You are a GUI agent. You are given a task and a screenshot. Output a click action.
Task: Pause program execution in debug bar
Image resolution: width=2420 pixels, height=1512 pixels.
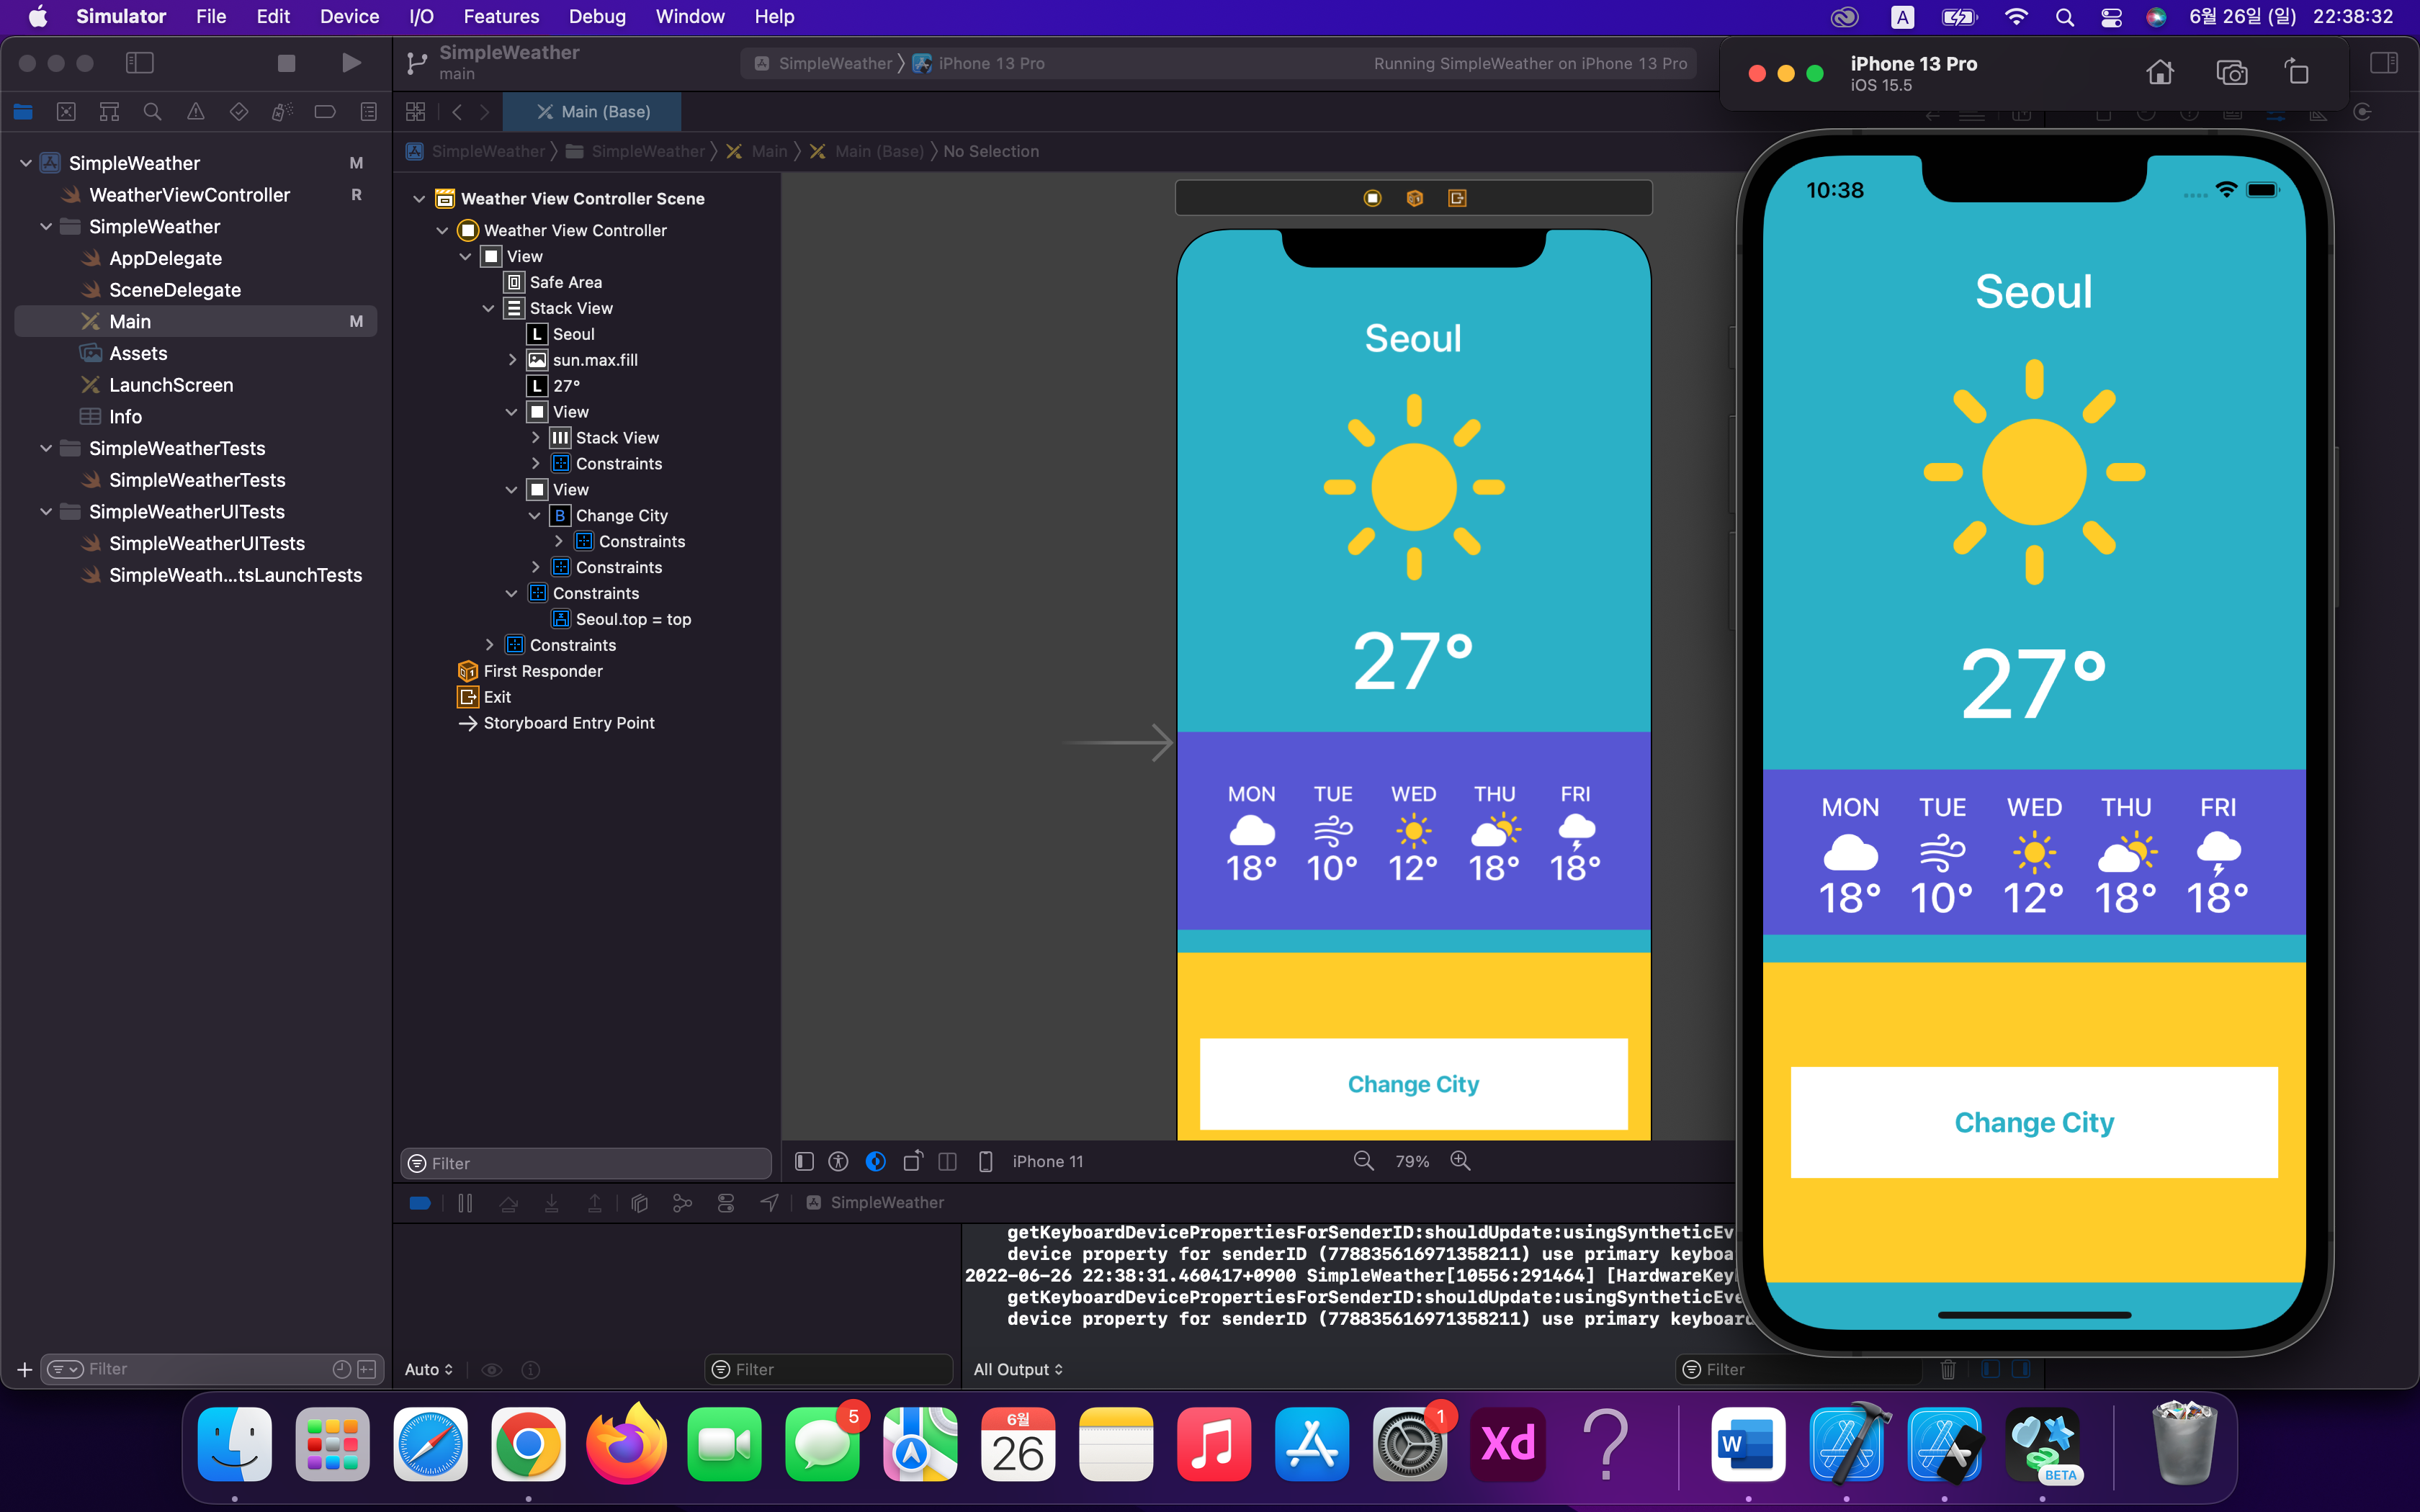click(x=465, y=1203)
